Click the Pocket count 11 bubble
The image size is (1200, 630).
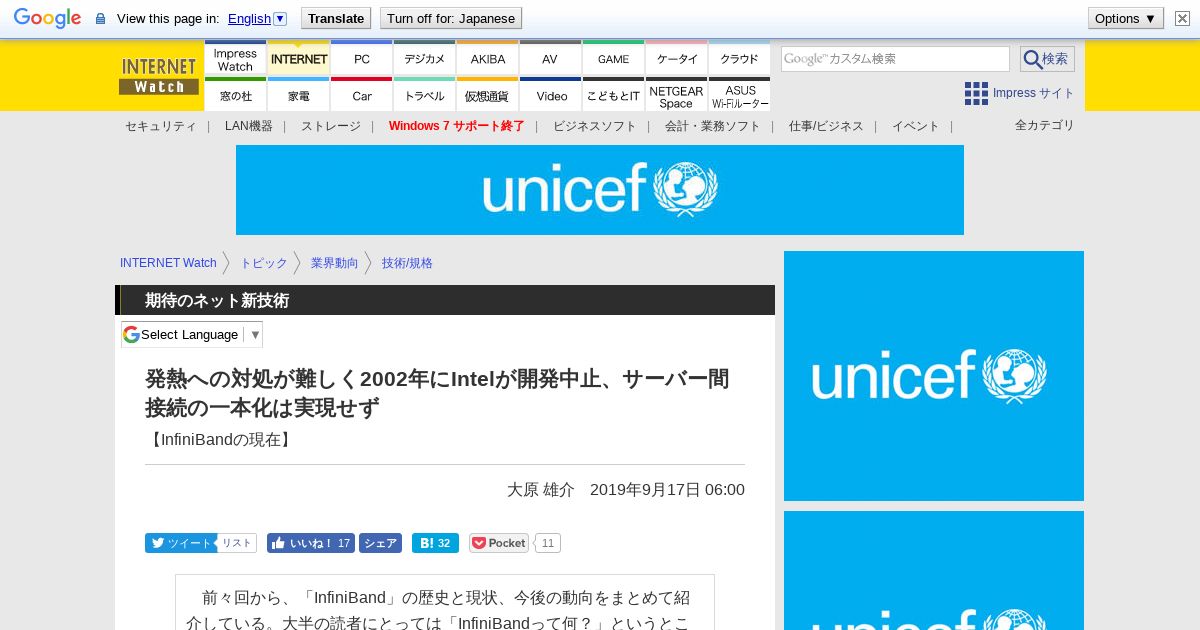coord(548,543)
